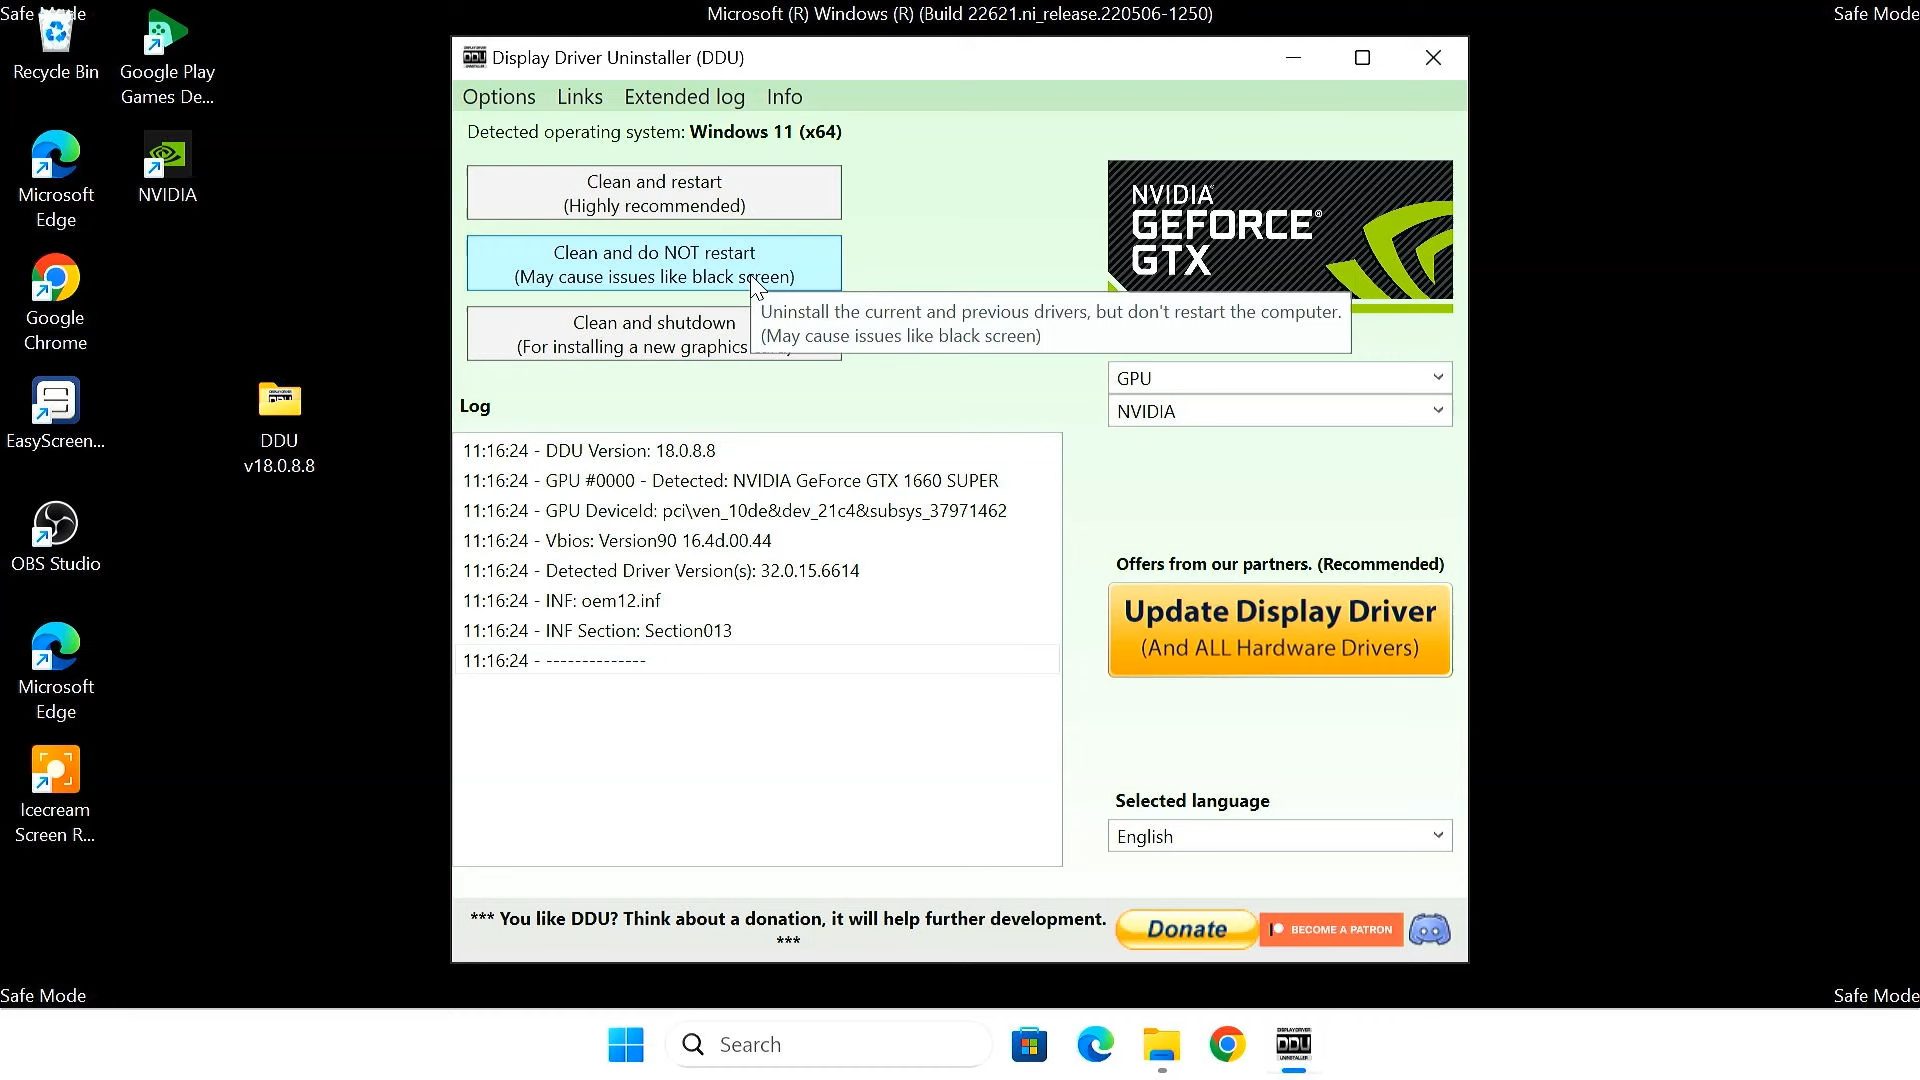Select INF Section: Section013 log line
Viewport: 1920px width, 1080px height.
(757, 631)
